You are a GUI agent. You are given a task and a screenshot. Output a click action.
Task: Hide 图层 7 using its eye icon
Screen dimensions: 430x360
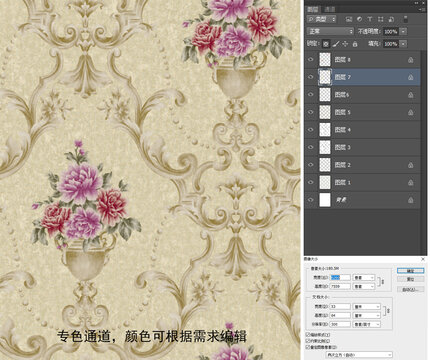click(311, 77)
